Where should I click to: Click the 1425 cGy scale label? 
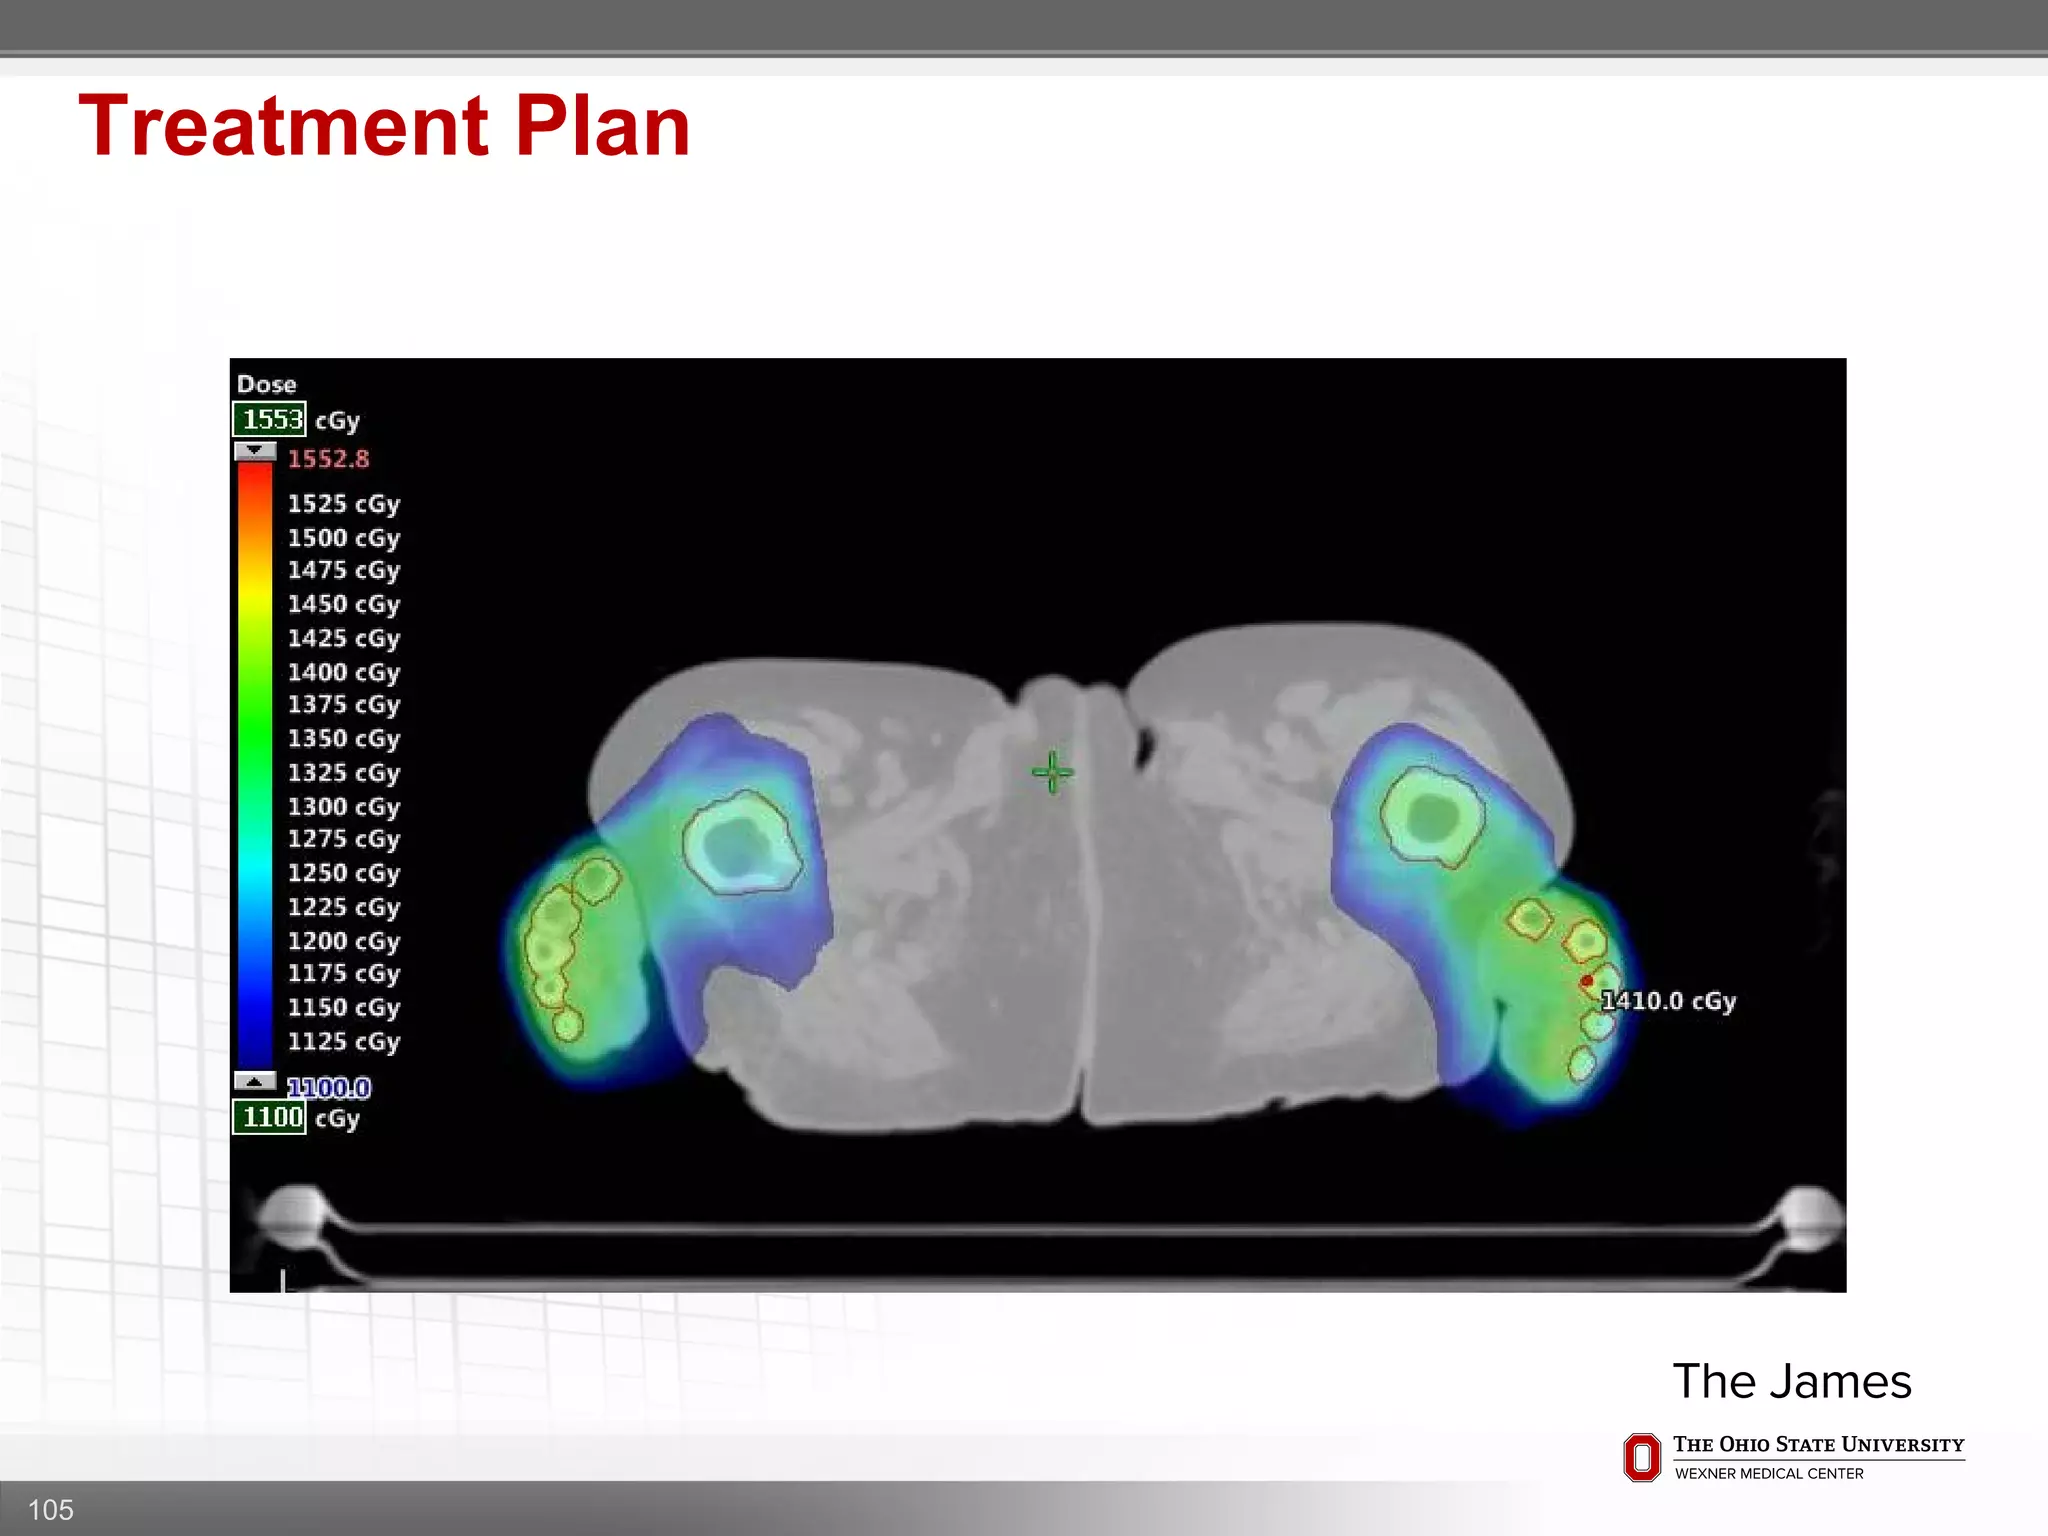344,638
